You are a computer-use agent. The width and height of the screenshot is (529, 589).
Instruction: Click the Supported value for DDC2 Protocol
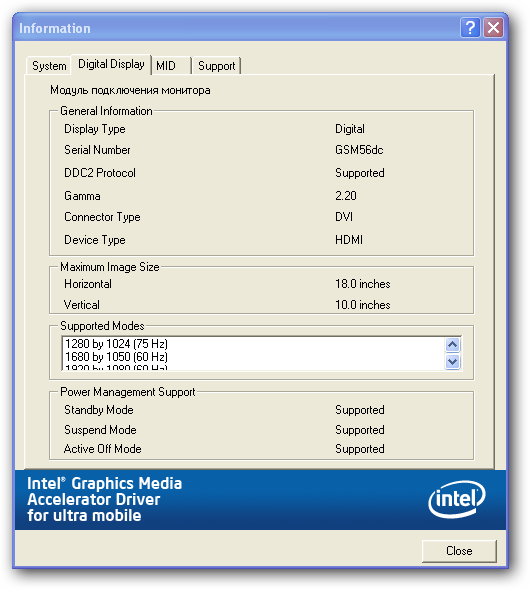(x=360, y=173)
